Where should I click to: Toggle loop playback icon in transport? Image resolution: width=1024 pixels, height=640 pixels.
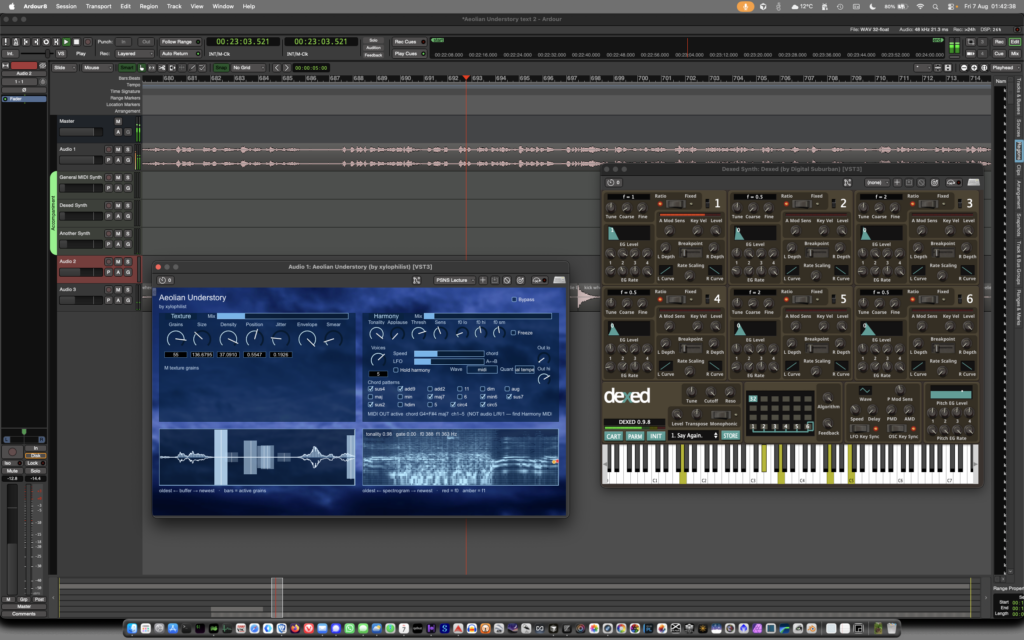46,42
